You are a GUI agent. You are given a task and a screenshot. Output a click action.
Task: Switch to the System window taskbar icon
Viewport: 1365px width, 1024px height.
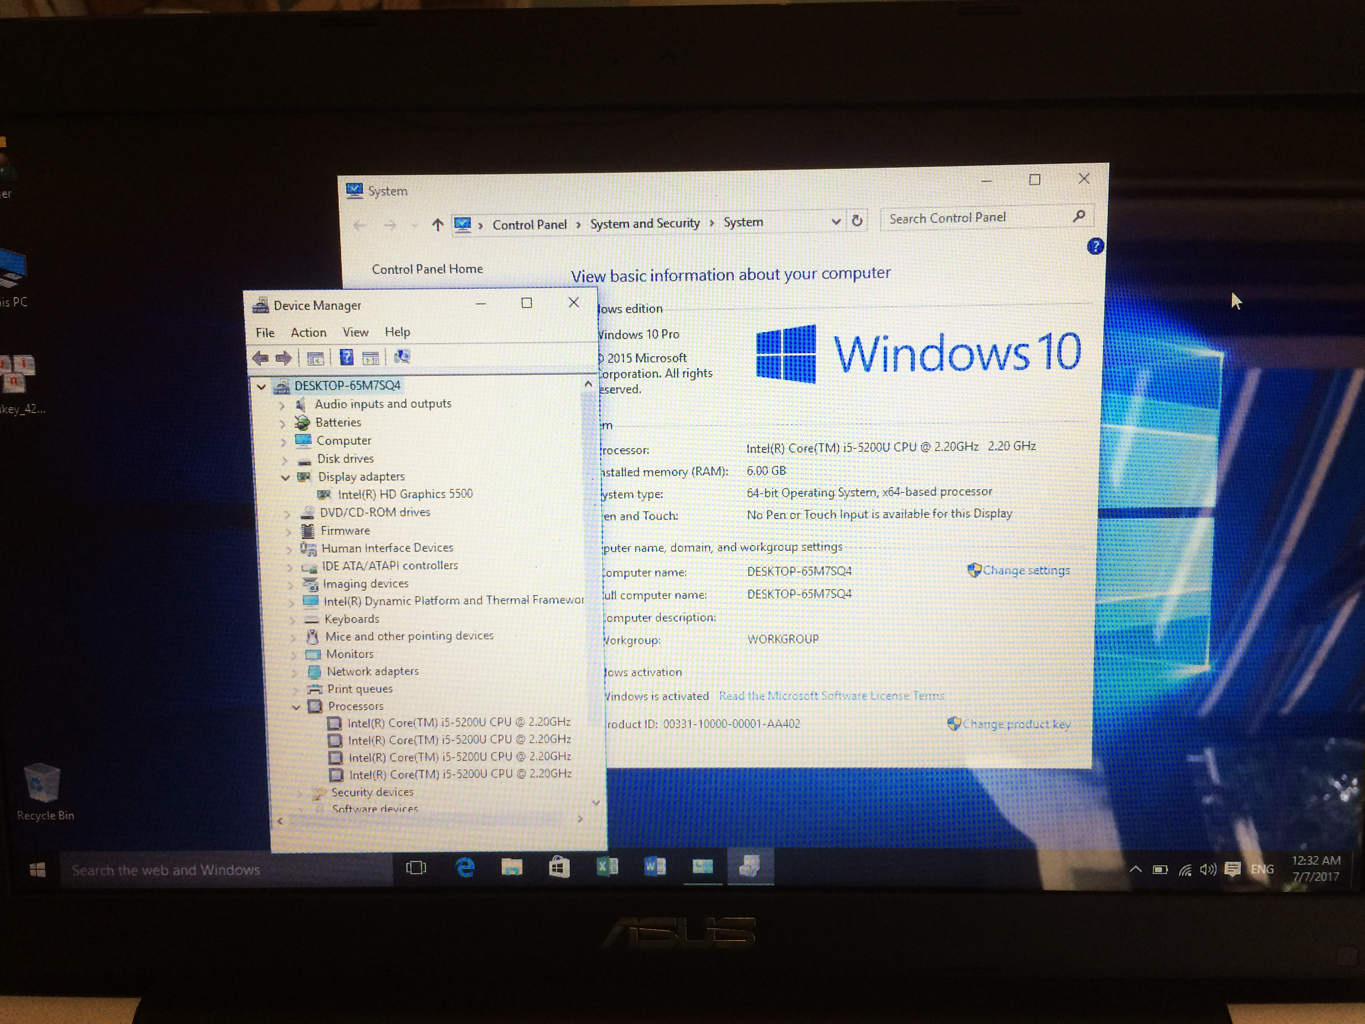tap(703, 866)
